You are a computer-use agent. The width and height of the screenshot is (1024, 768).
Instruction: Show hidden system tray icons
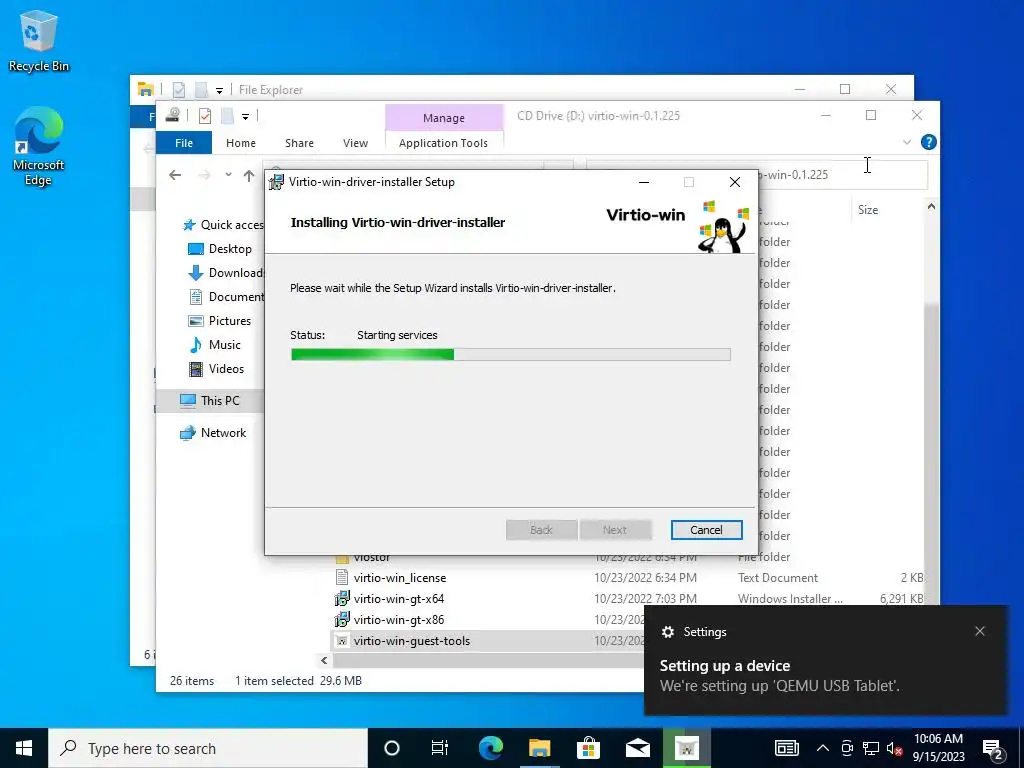click(x=823, y=748)
